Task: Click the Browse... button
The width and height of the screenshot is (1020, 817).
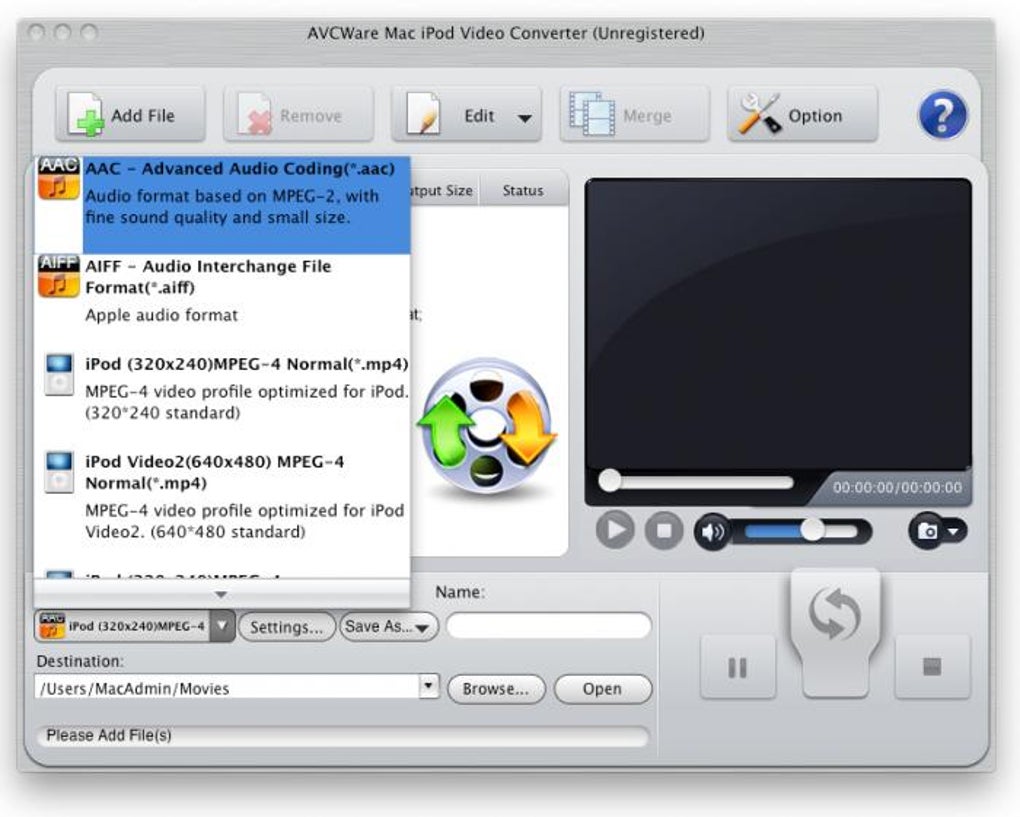Action: click(496, 689)
